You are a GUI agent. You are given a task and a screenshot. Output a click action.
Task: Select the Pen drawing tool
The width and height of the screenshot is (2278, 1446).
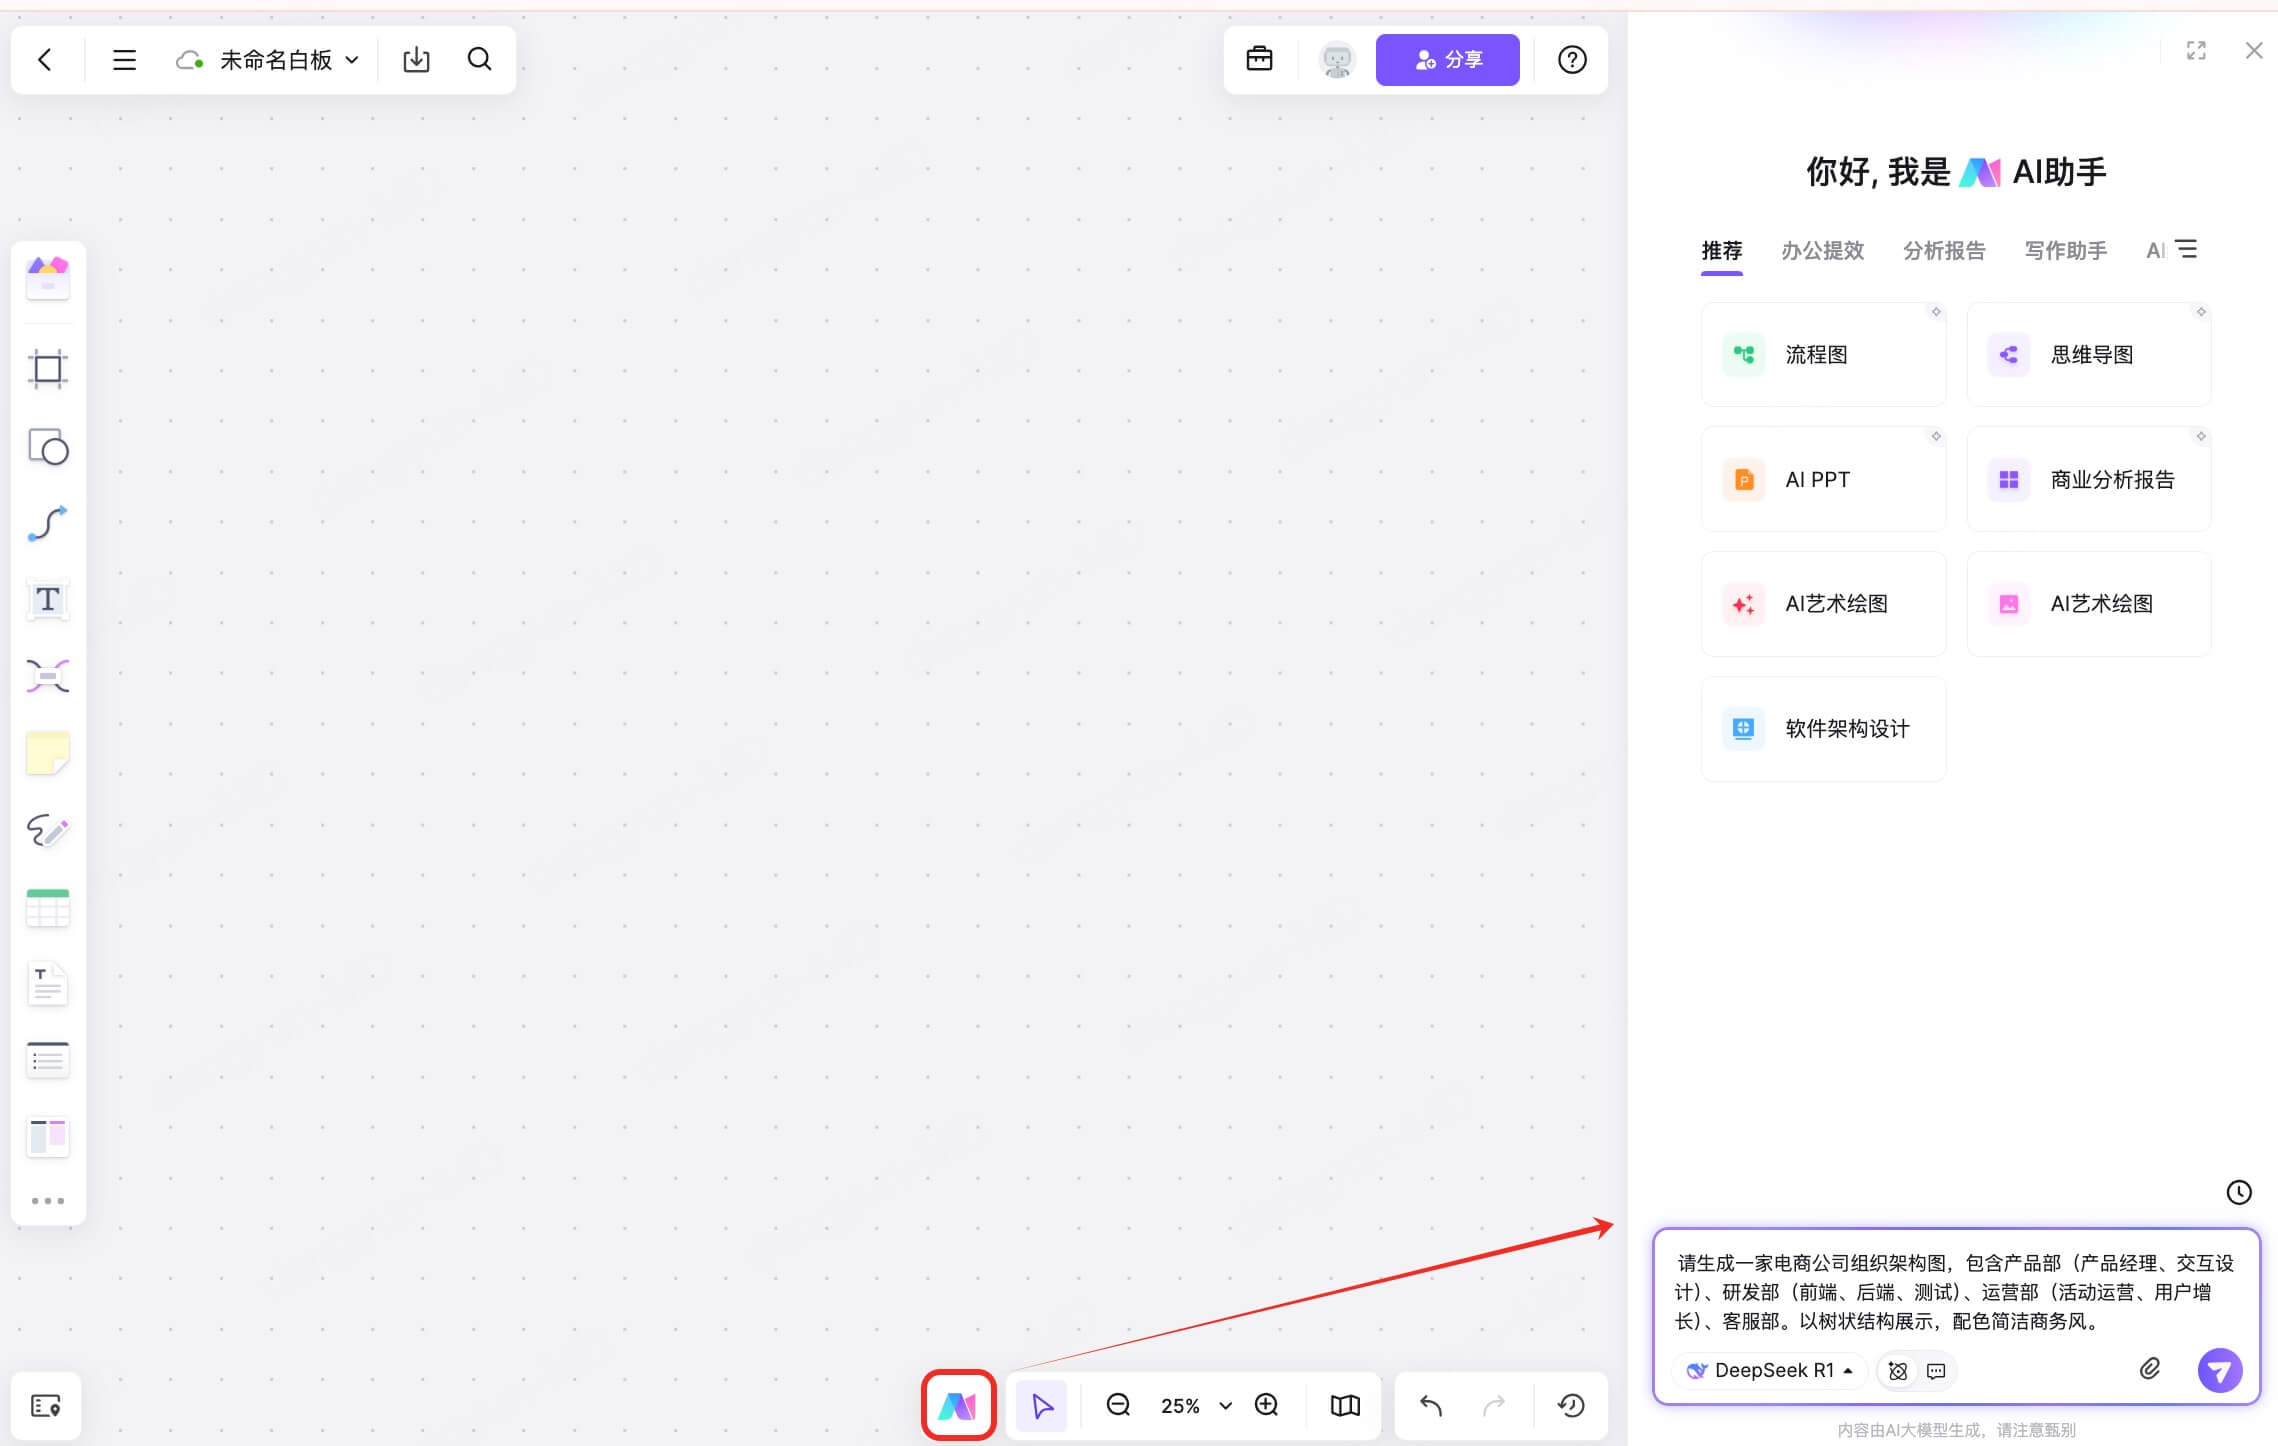click(47, 830)
